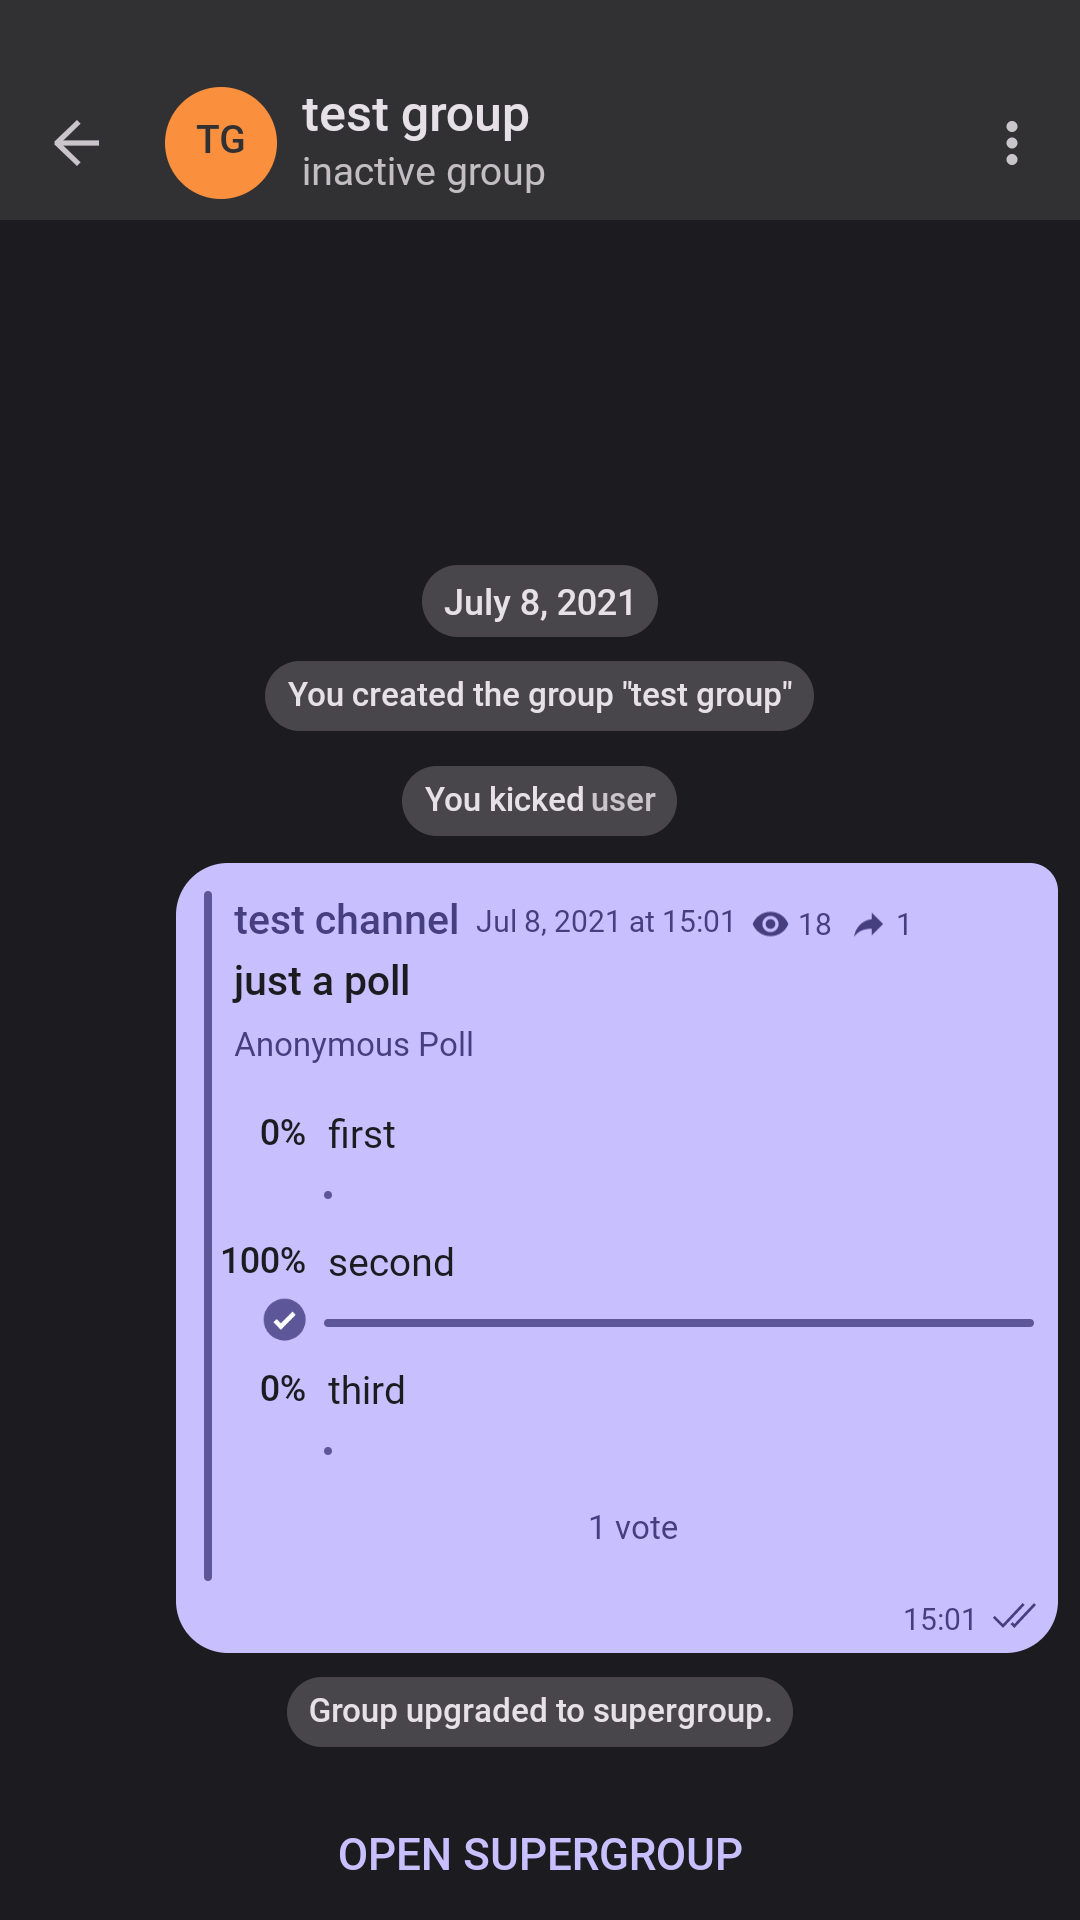Viewport: 1080px width, 1920px height.
Task: Click the double checkmark delivery indicator
Action: click(1013, 1618)
